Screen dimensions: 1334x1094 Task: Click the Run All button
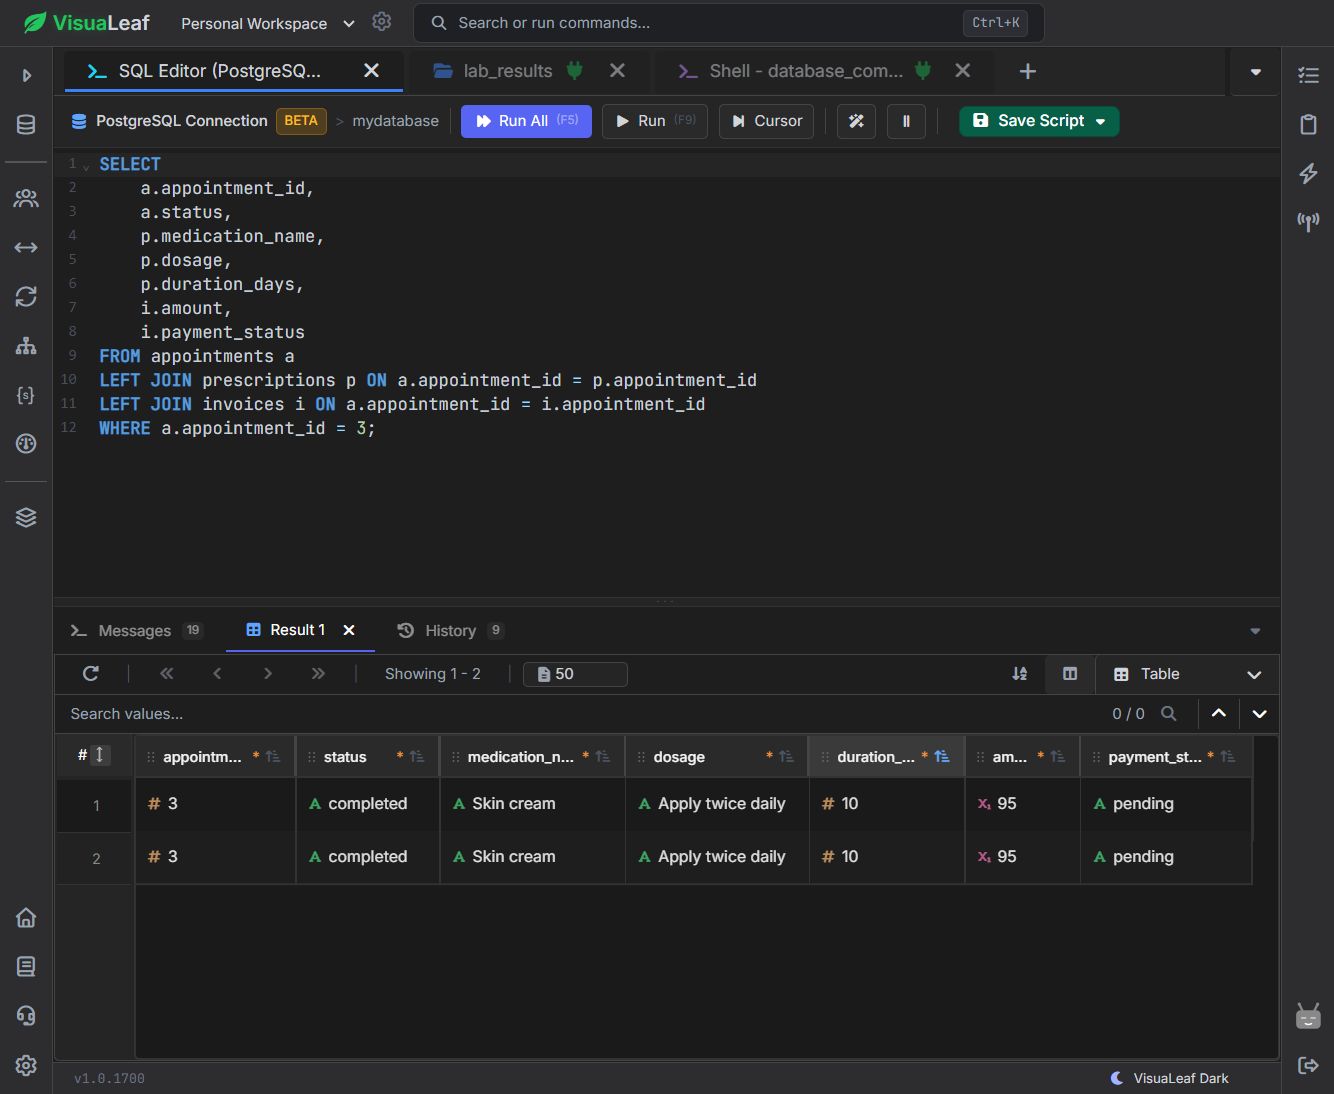[526, 121]
